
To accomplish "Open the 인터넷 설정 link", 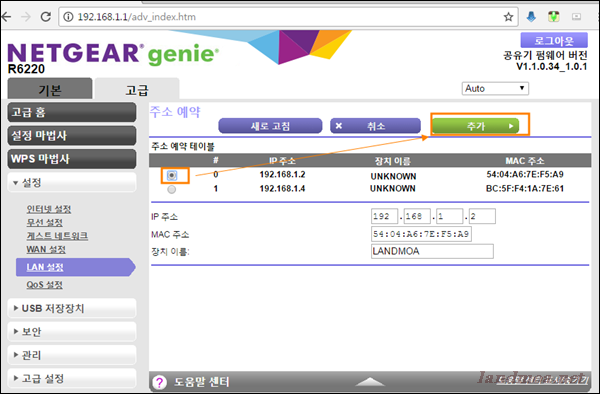I will [49, 209].
